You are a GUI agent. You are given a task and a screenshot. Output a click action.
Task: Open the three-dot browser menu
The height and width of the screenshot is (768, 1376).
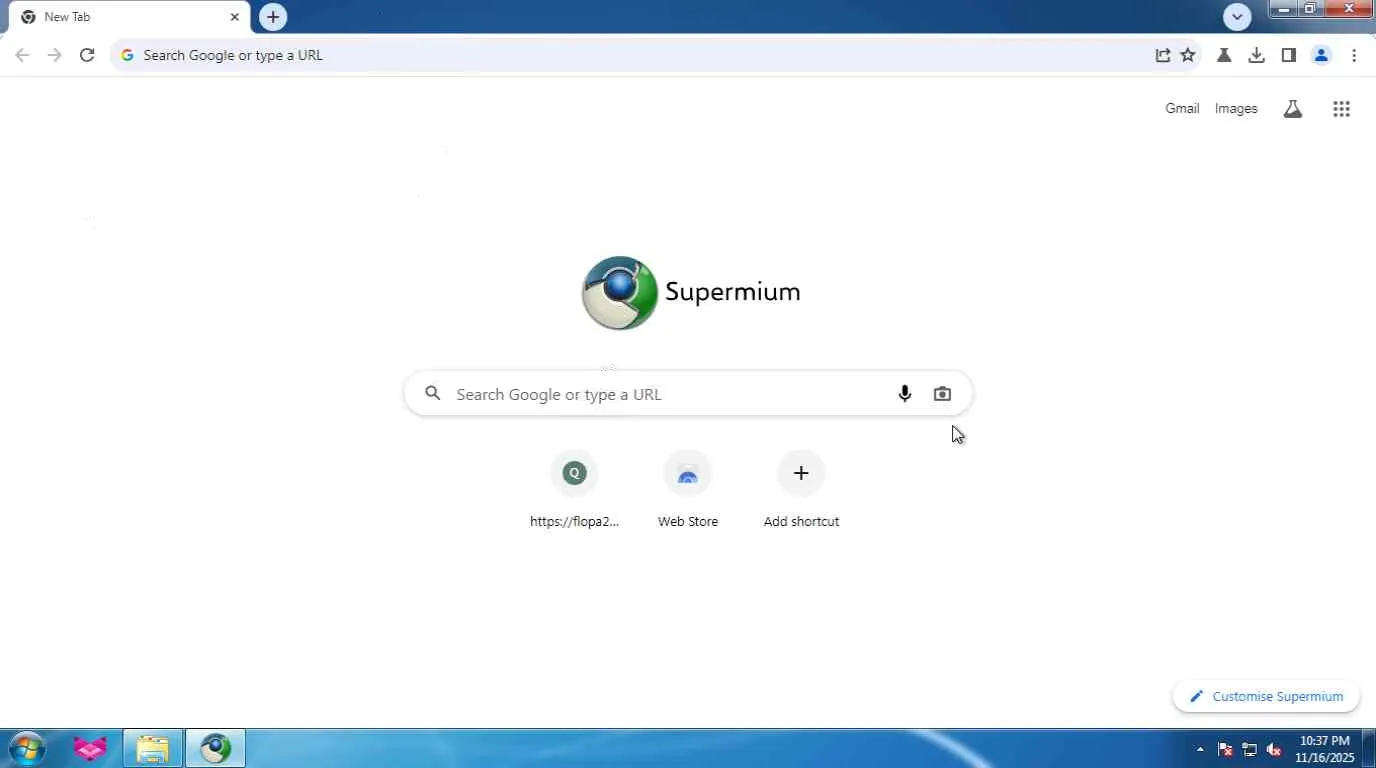(x=1354, y=56)
